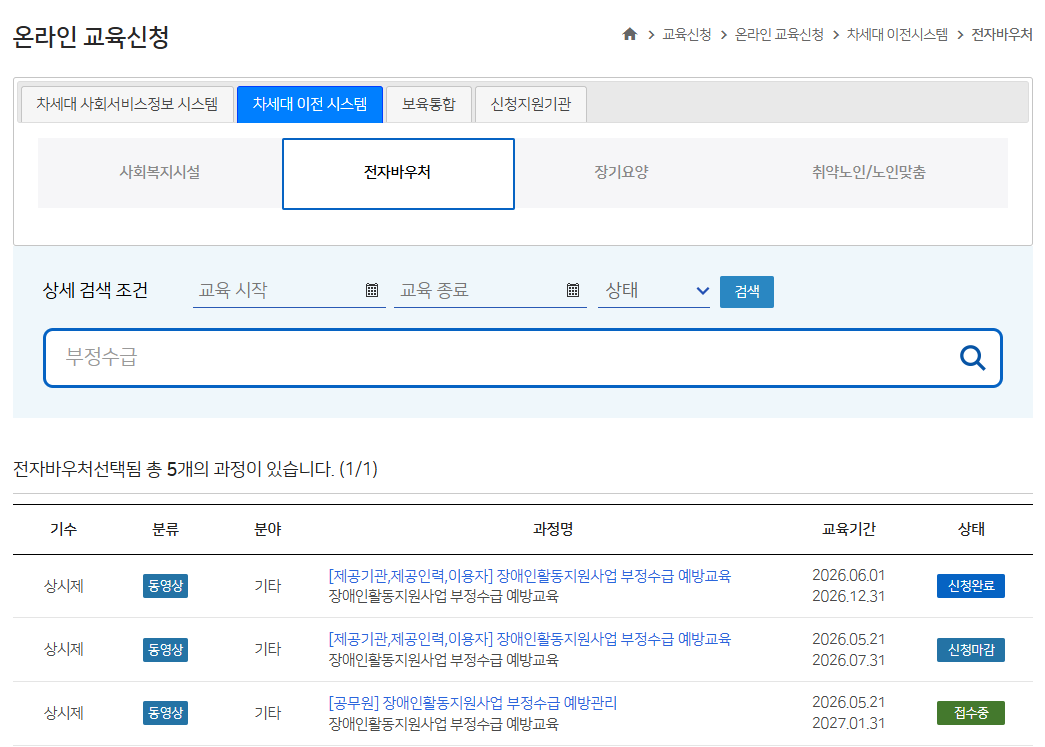Image resolution: width=1045 pixels, height=747 pixels.
Task: Open calendar picker for 교육 종료 date
Action: (572, 290)
